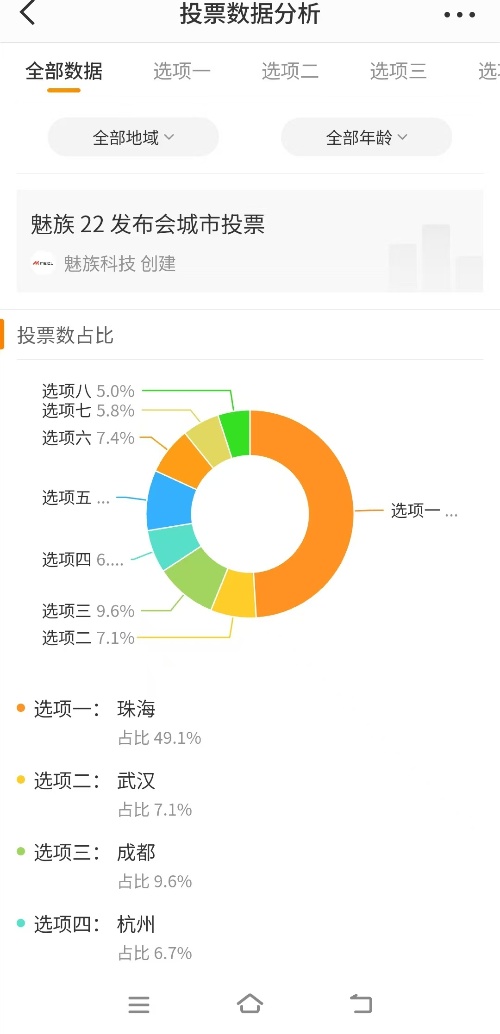Select the 选项三 tab
The width and height of the screenshot is (500, 1034).
(x=398, y=71)
